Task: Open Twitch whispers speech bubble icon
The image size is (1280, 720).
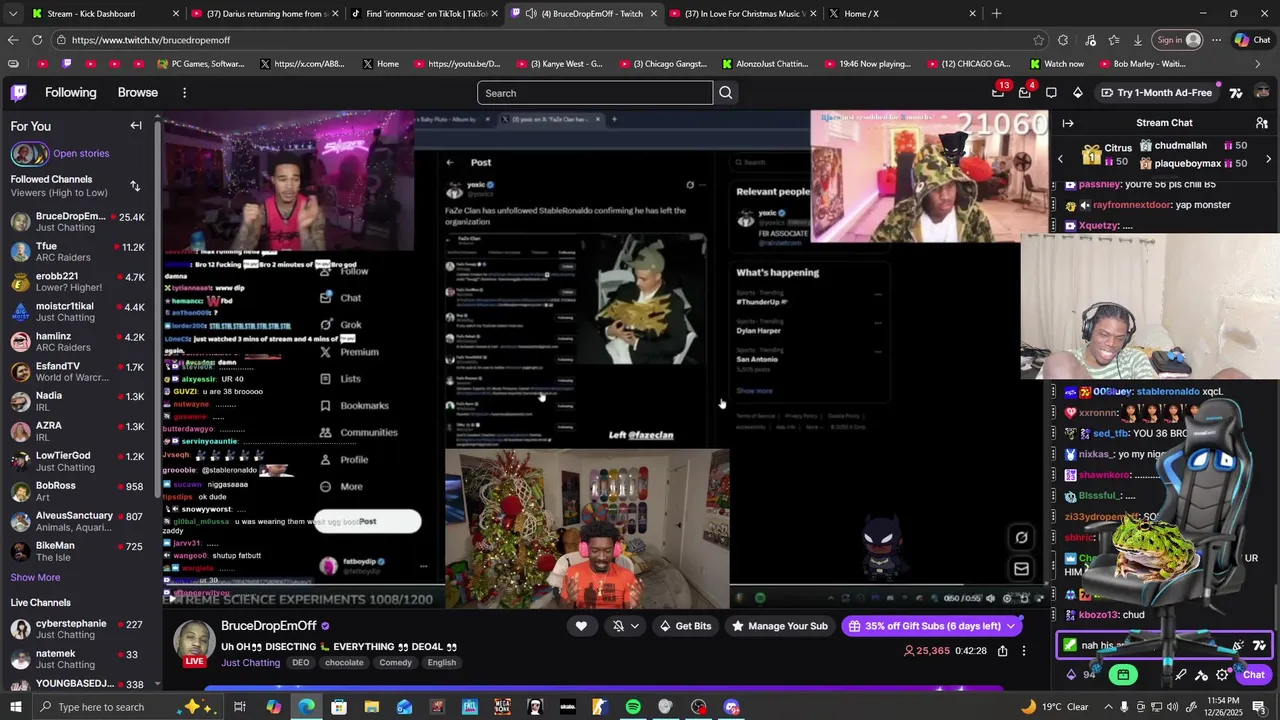Action: point(1051,93)
